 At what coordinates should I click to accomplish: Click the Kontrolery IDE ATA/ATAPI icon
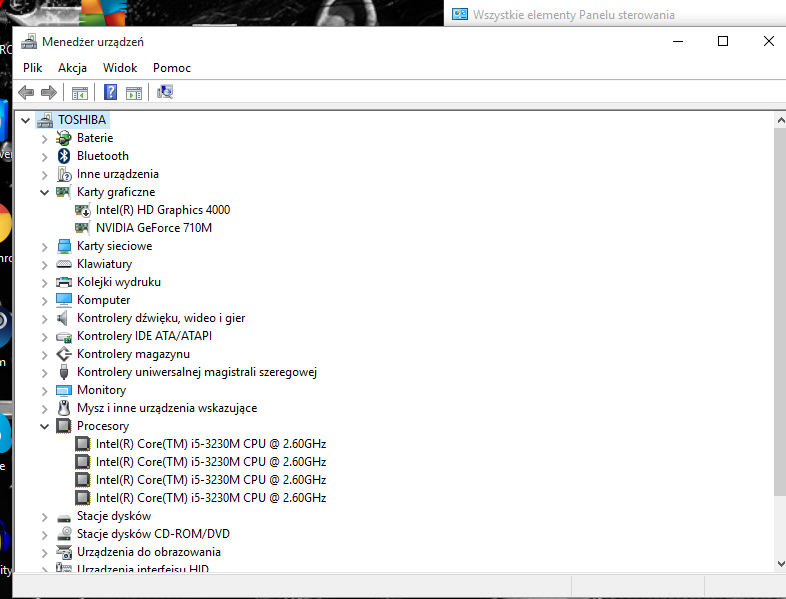64,337
